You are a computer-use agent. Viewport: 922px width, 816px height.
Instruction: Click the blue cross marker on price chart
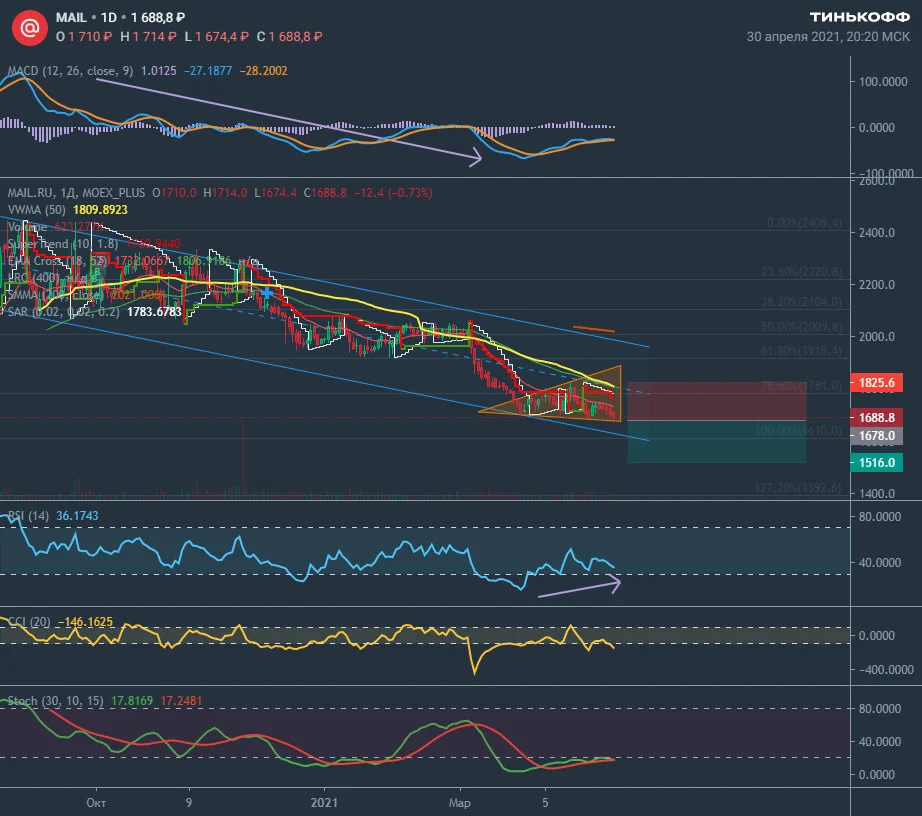266,292
